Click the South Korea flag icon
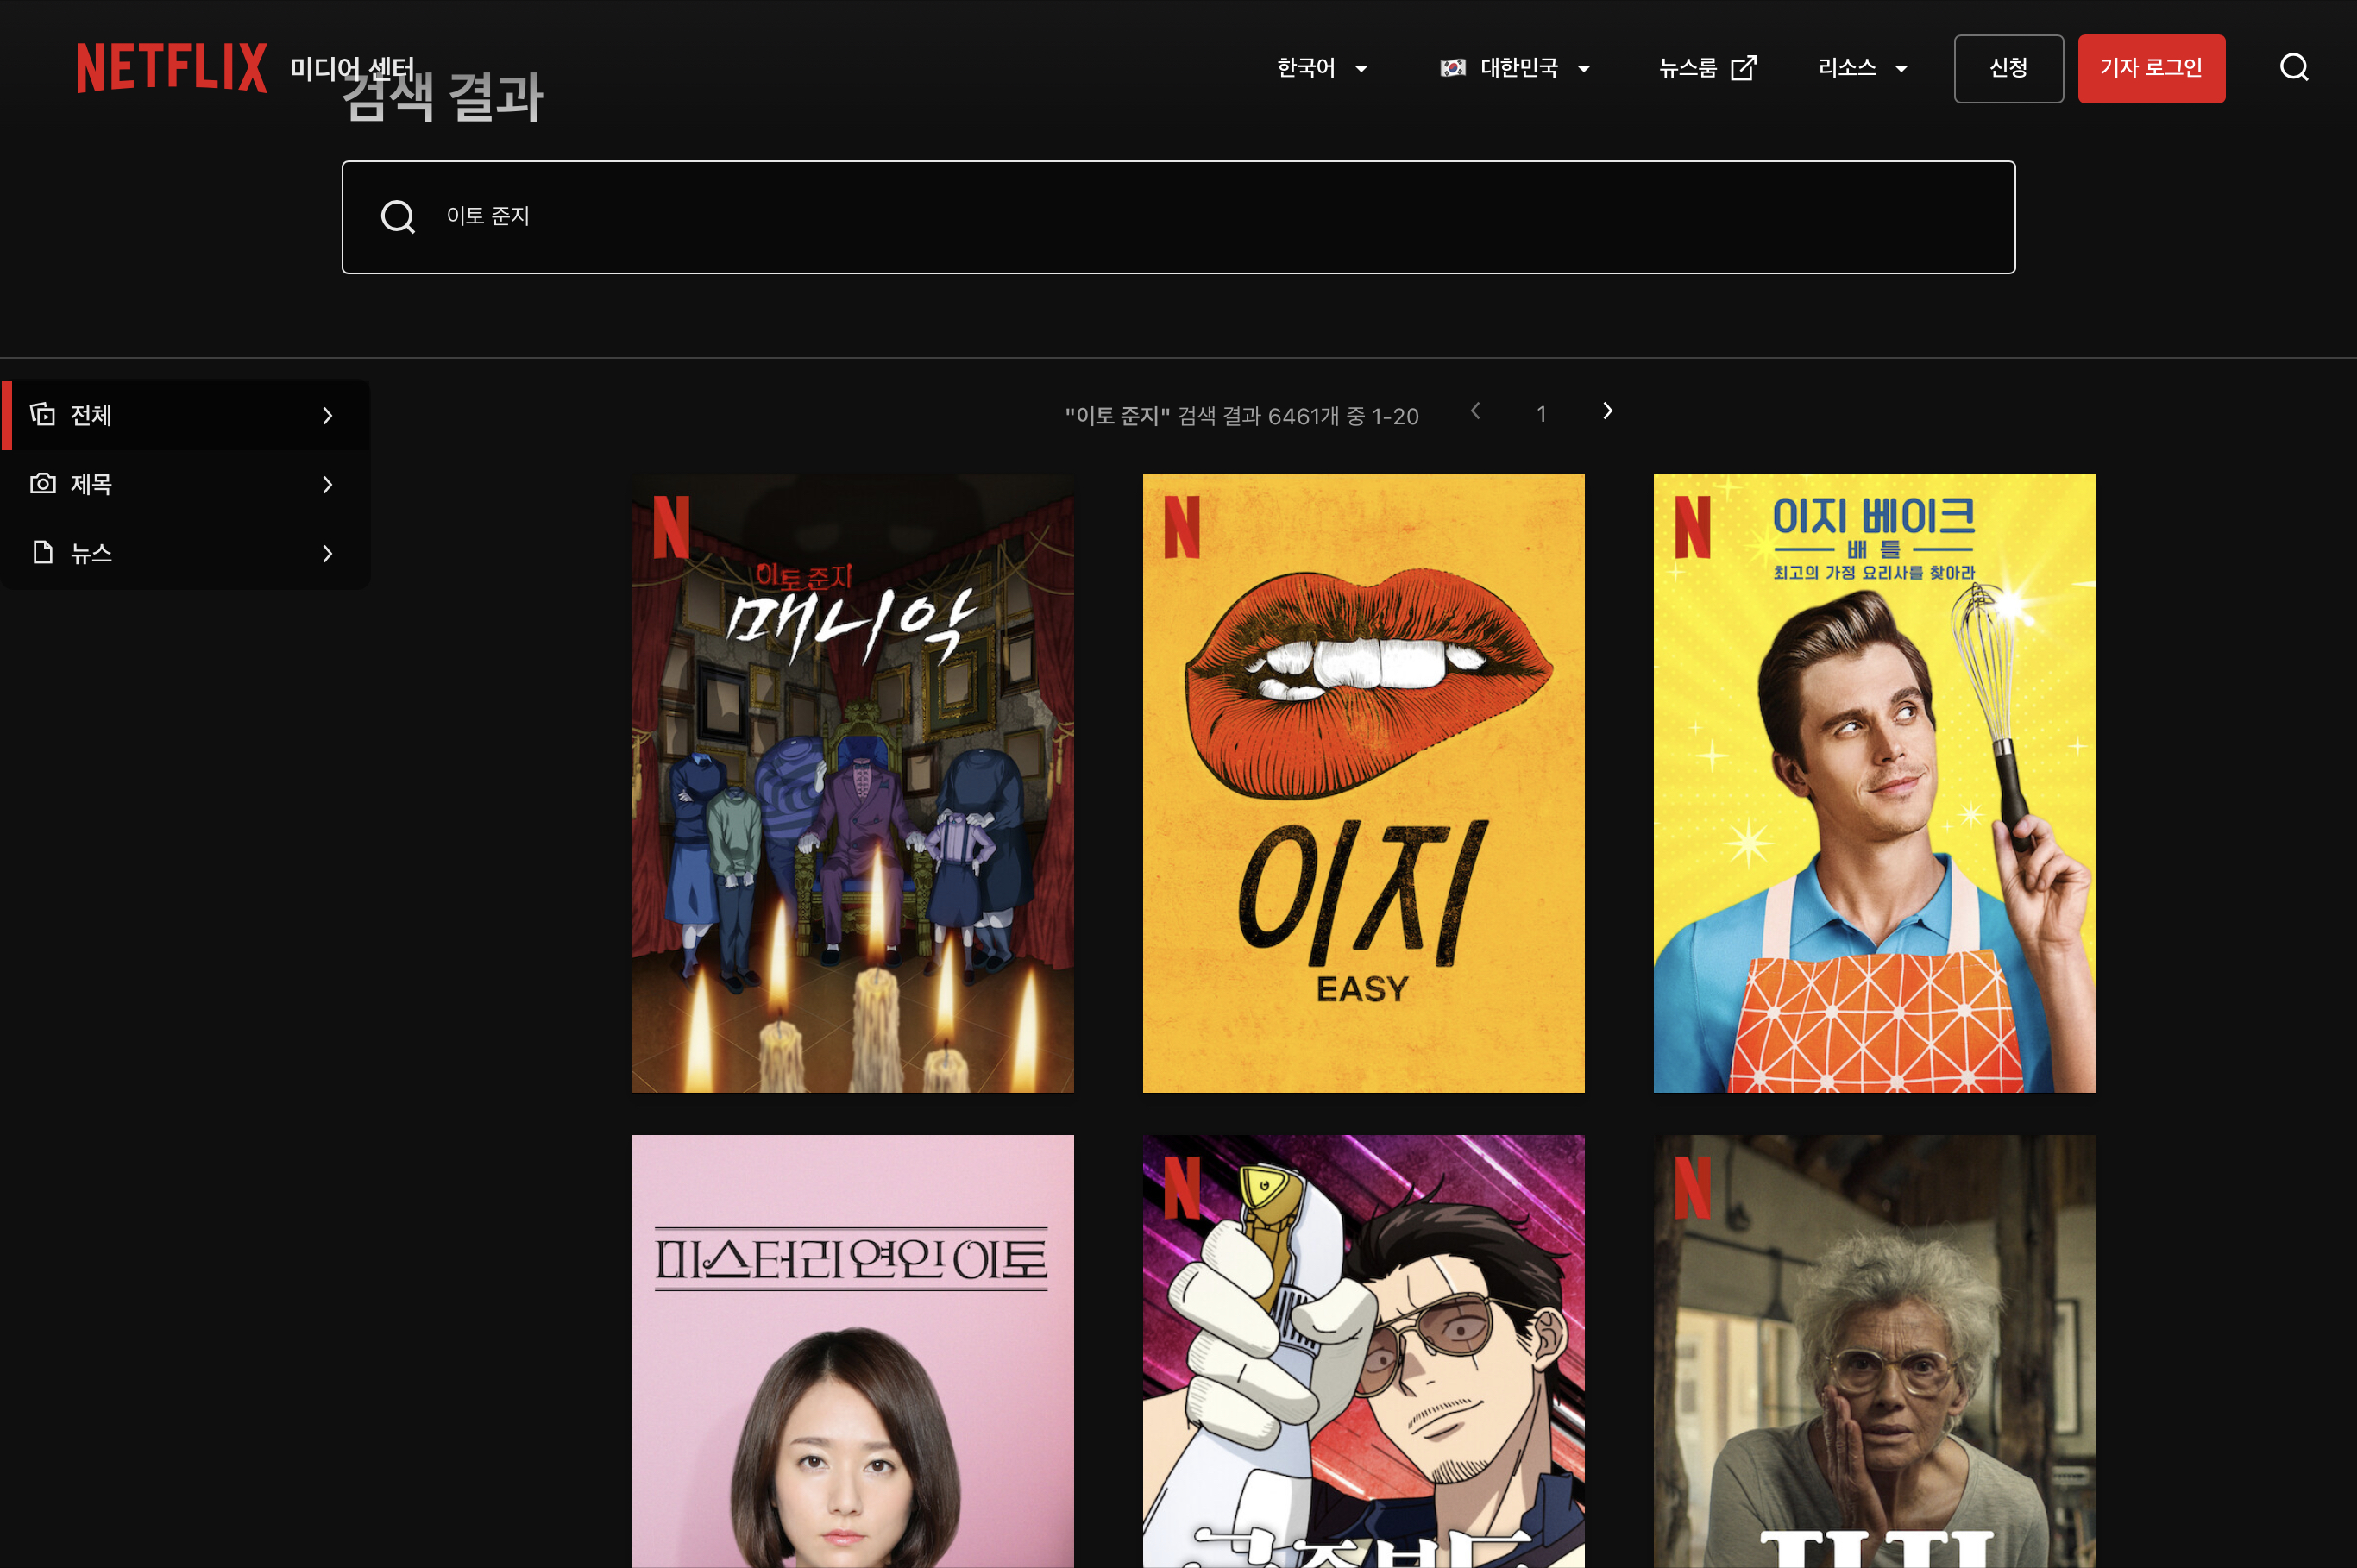The height and width of the screenshot is (1568, 2357). coord(1452,68)
